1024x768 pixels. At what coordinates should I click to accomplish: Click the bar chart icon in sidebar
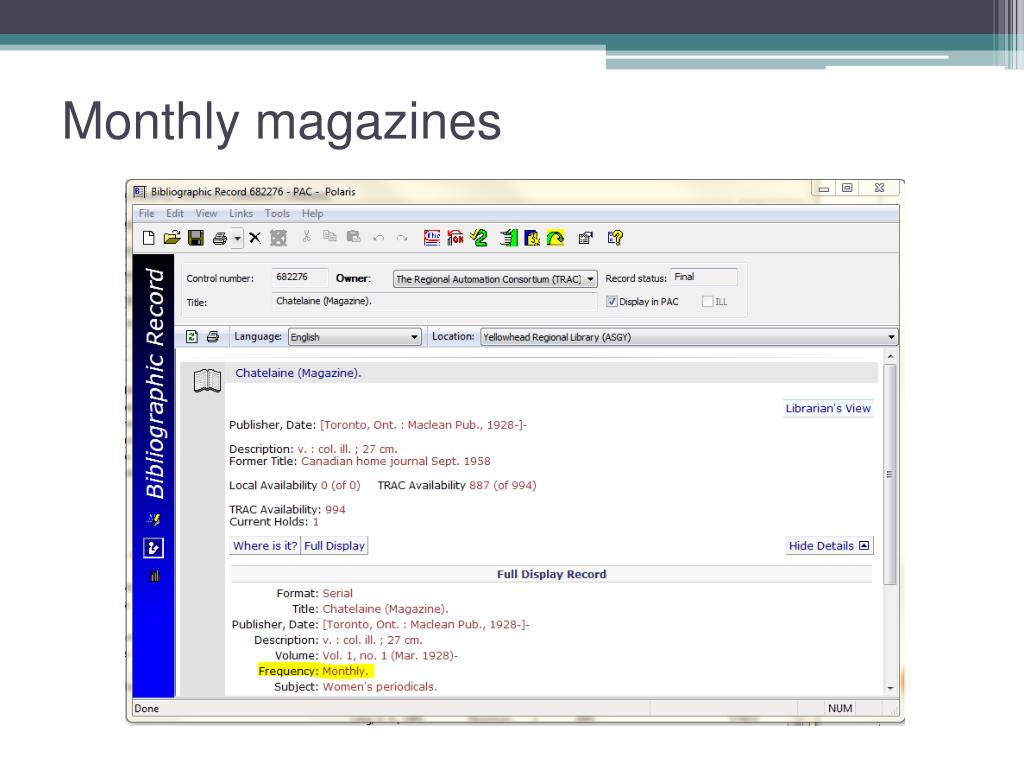pos(154,575)
